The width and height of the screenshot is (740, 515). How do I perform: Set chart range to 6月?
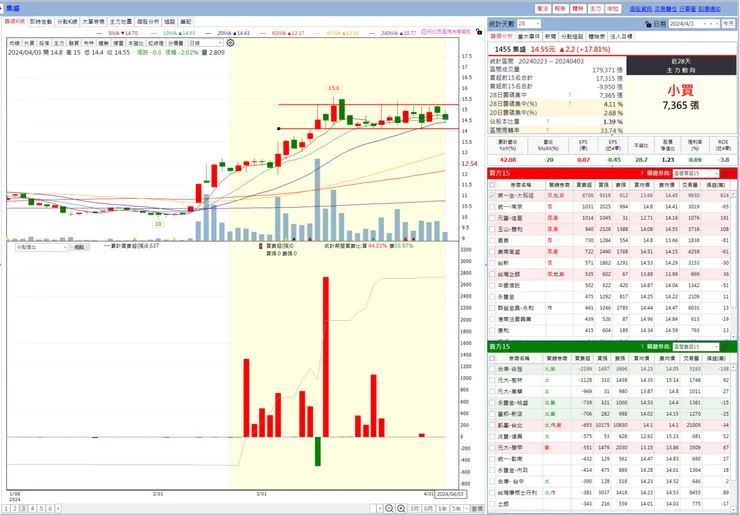[x=428, y=508]
